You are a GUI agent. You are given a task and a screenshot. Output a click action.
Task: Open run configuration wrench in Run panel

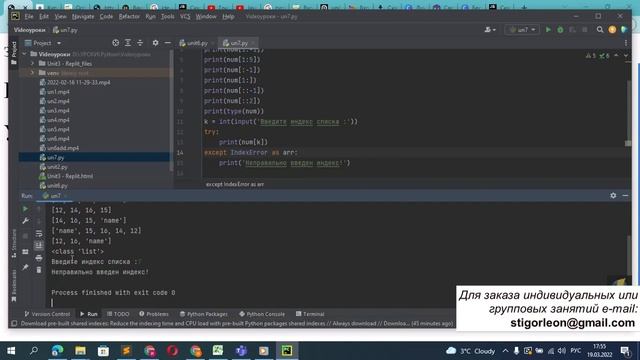[25, 221]
